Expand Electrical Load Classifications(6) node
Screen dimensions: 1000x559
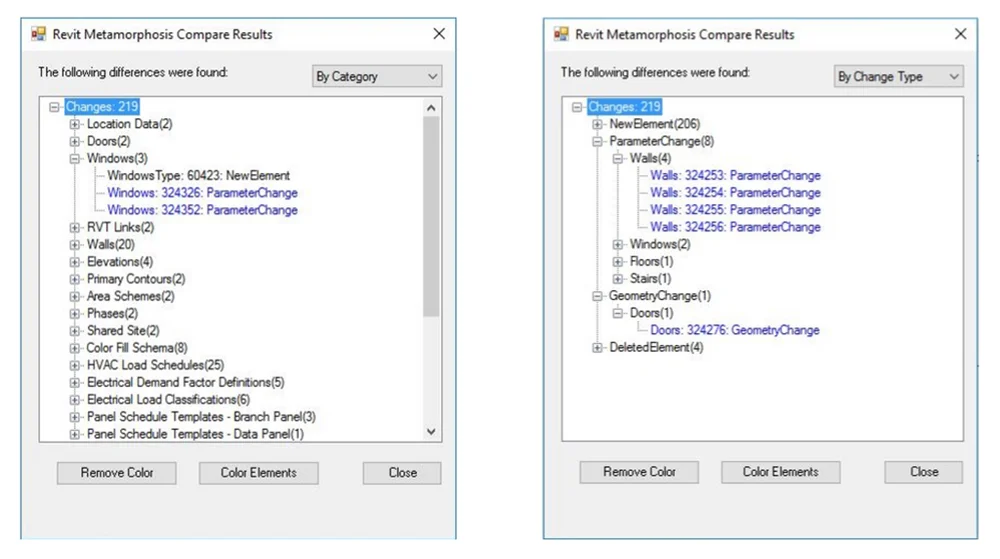[x=75, y=400]
